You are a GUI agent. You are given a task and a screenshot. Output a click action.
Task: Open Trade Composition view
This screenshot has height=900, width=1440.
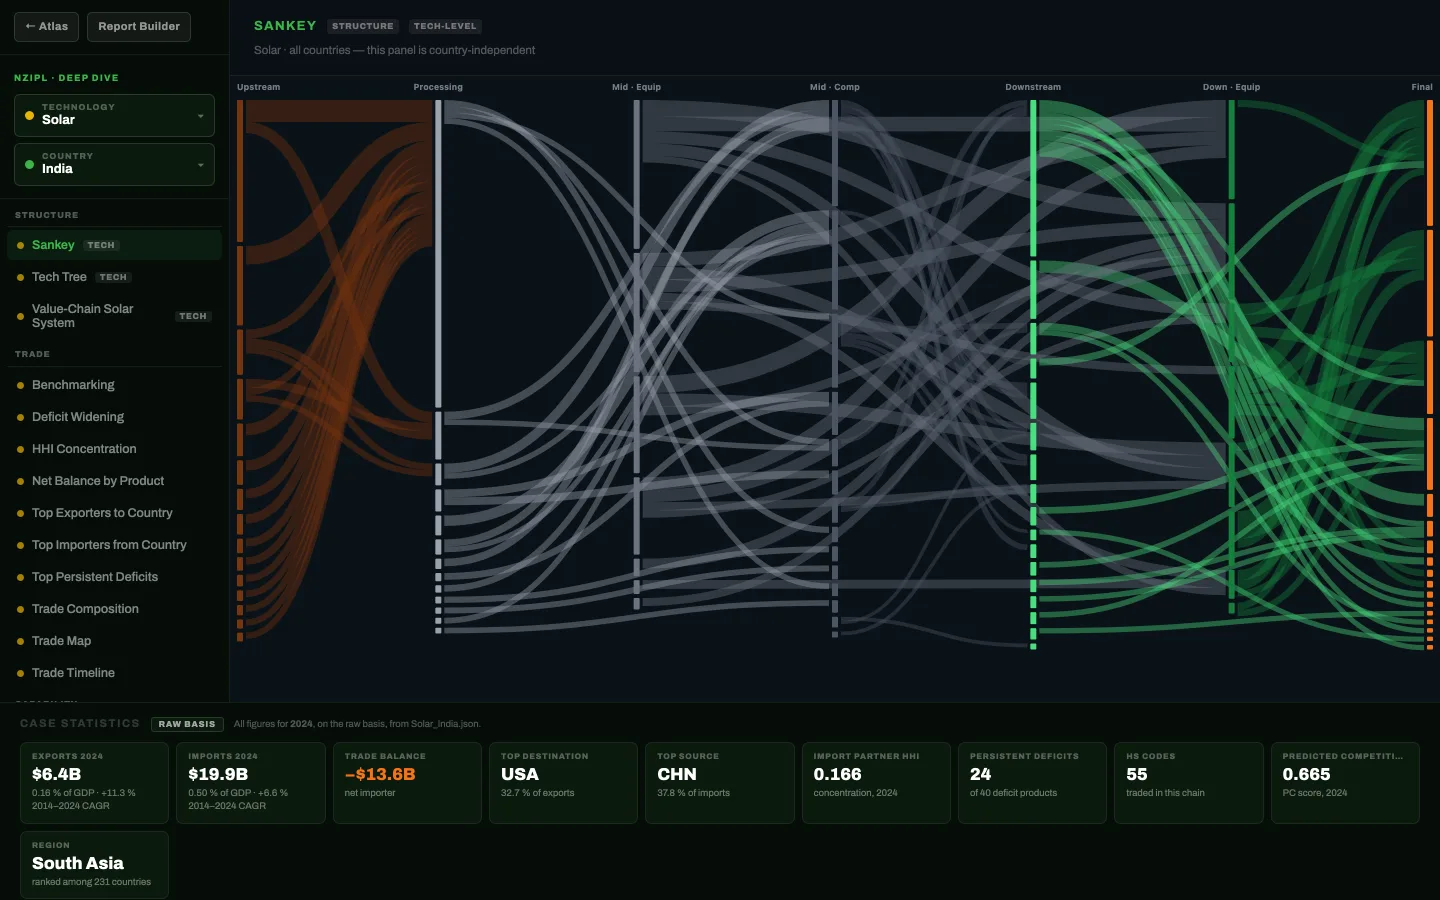coord(114,609)
